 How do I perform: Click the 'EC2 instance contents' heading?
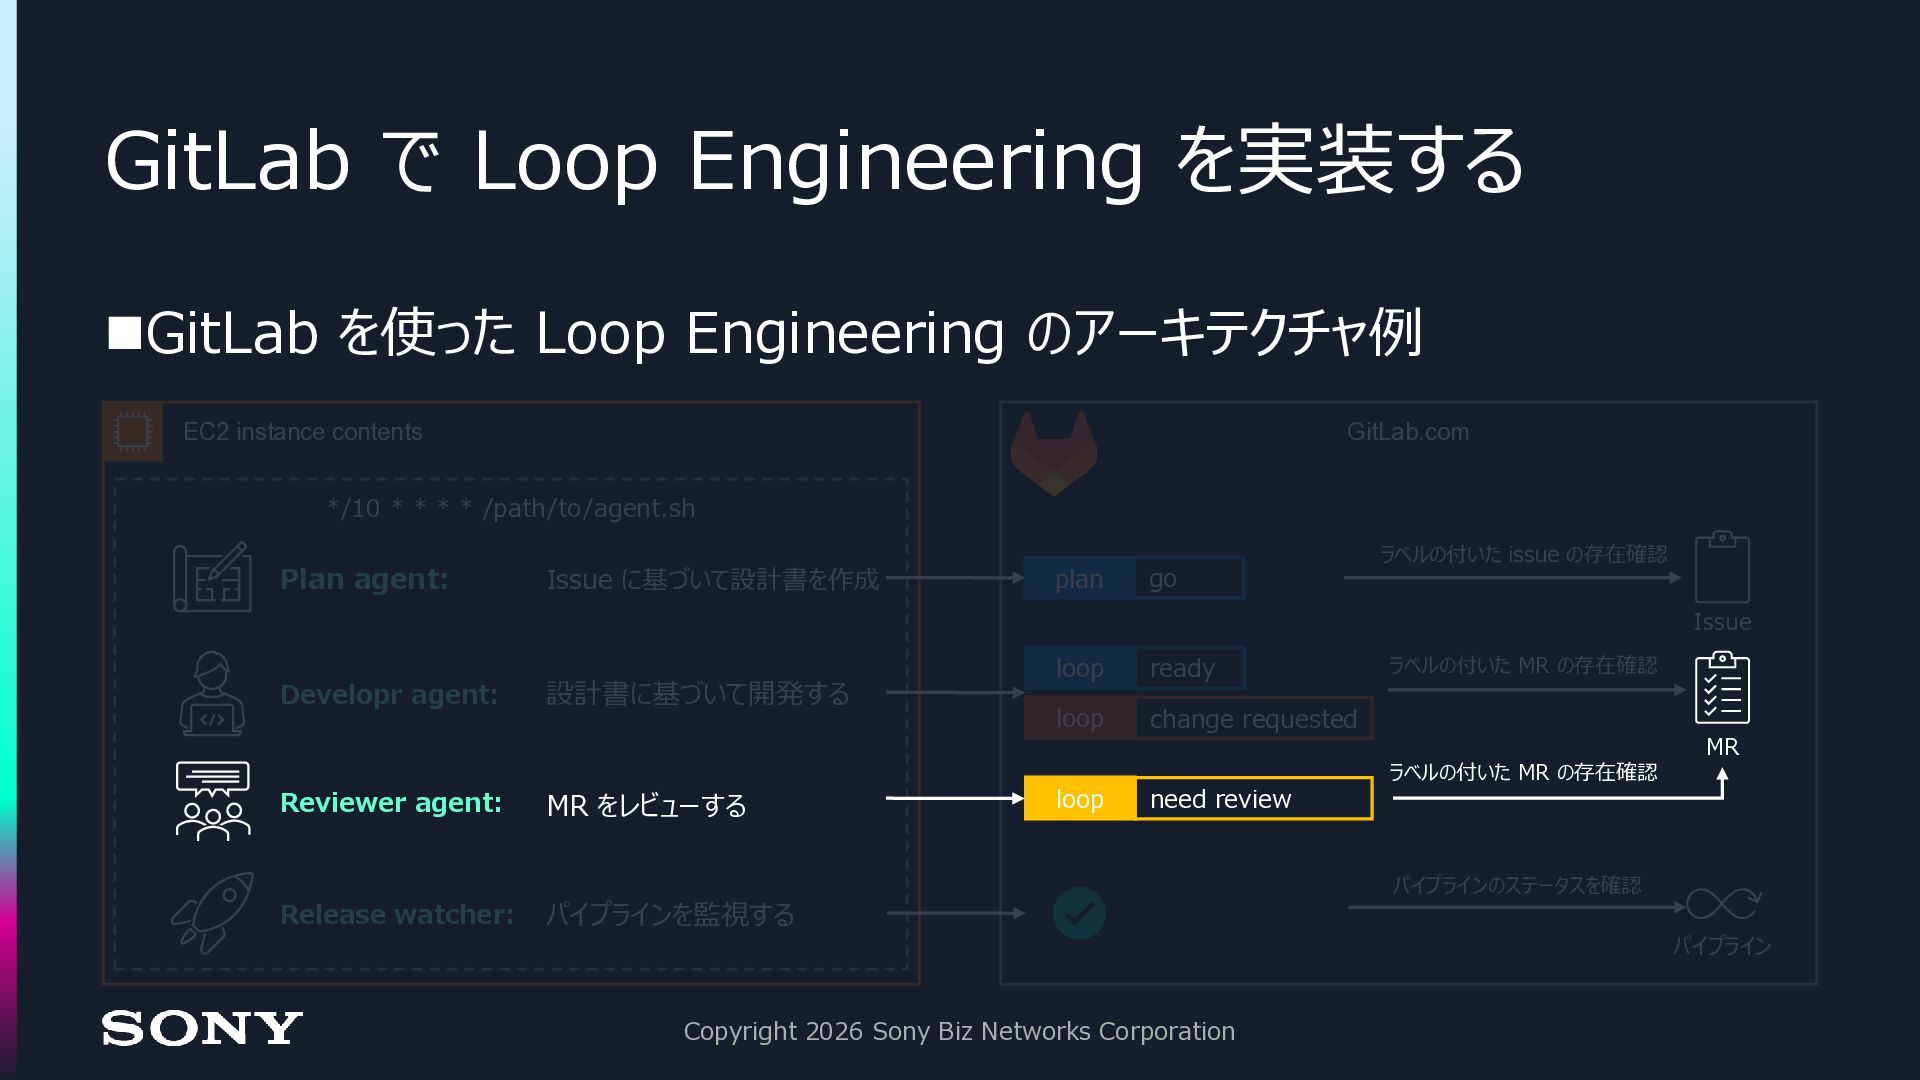click(302, 432)
